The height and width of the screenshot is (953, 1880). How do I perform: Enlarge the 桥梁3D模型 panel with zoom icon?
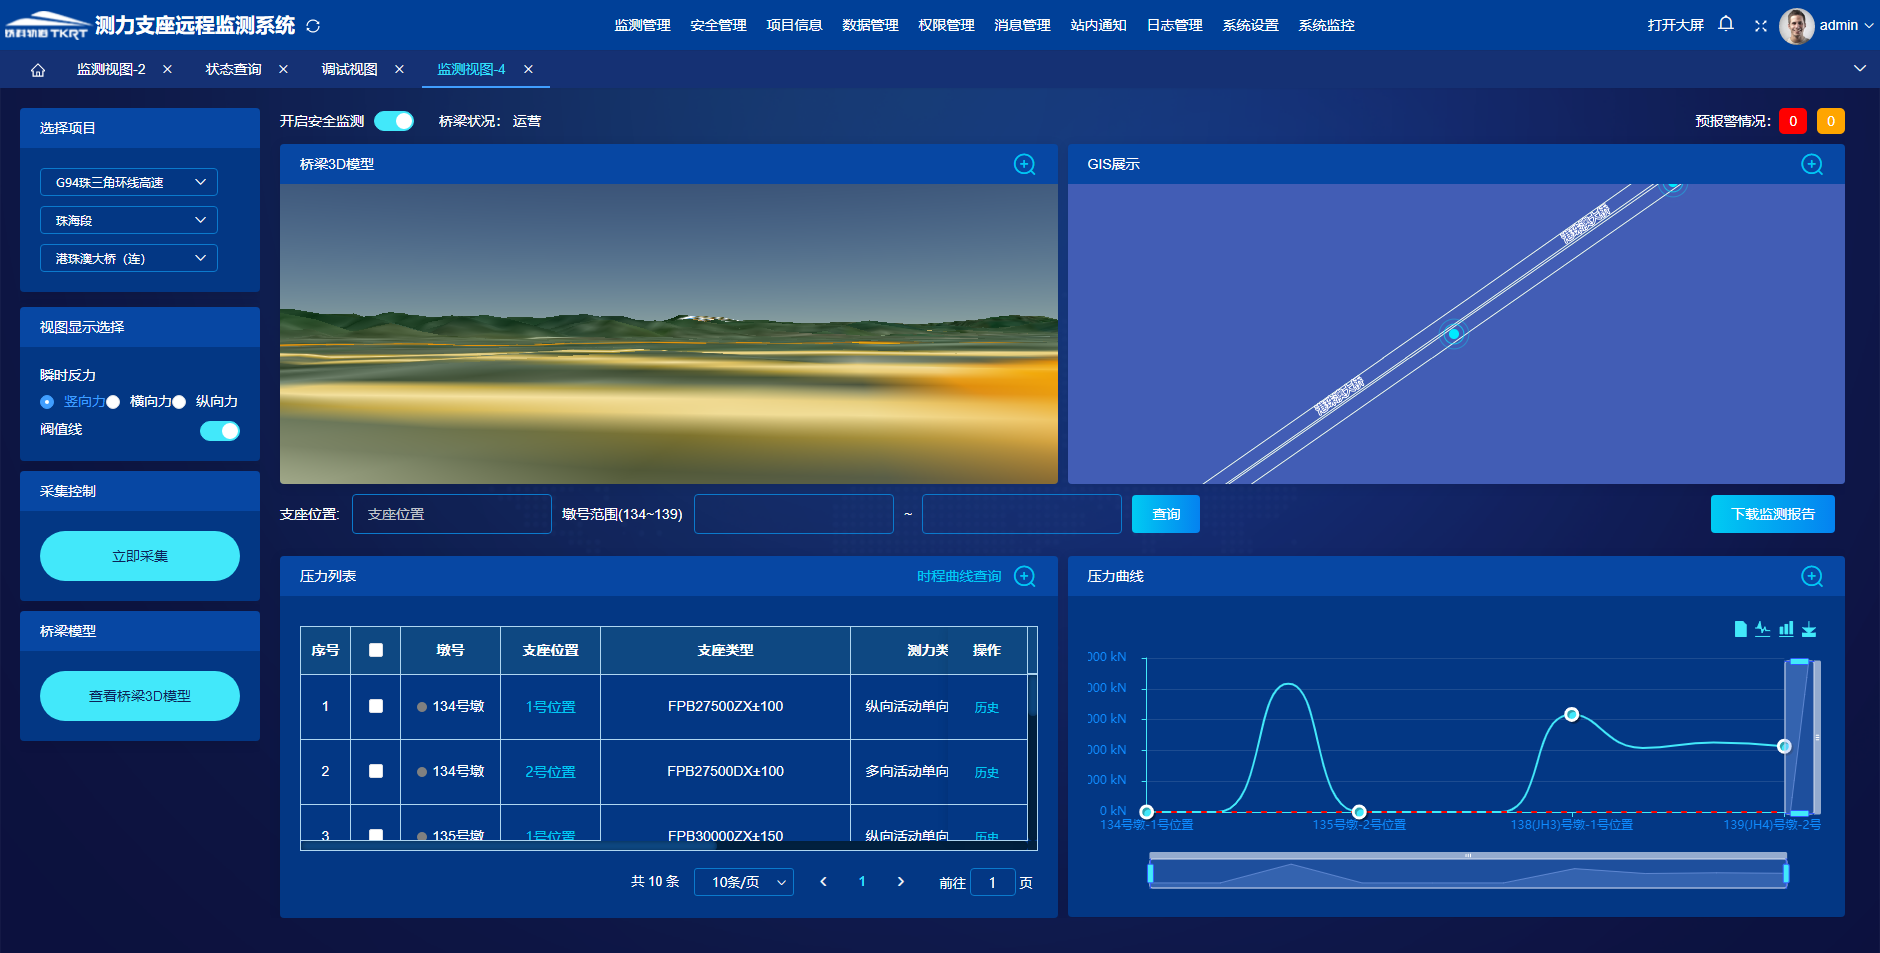[x=1024, y=164]
